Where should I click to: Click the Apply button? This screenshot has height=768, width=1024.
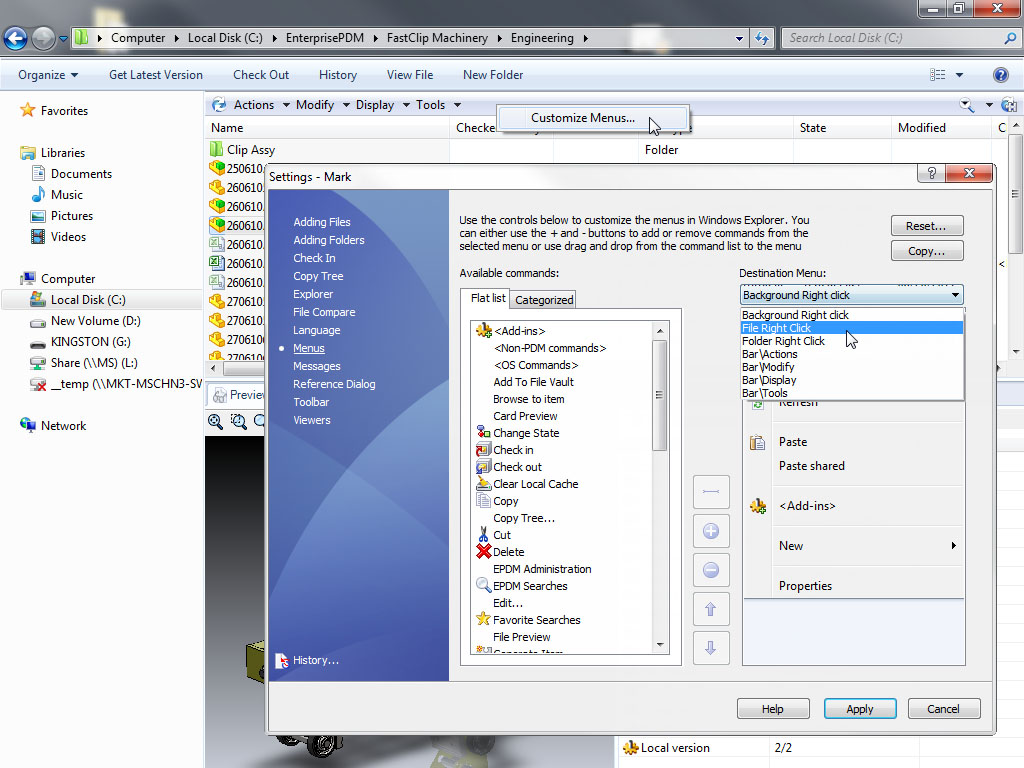pyautogui.click(x=859, y=709)
